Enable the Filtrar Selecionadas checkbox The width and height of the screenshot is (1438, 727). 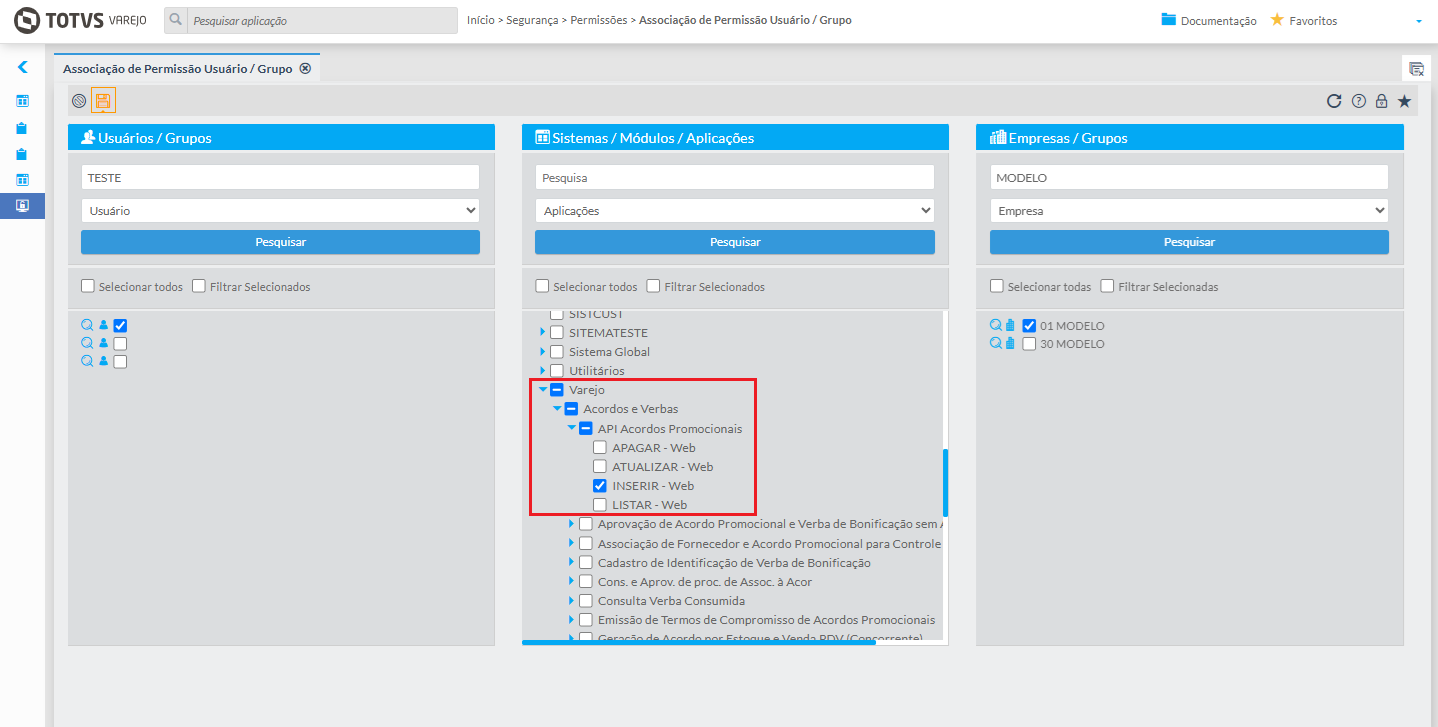[x=1107, y=286]
